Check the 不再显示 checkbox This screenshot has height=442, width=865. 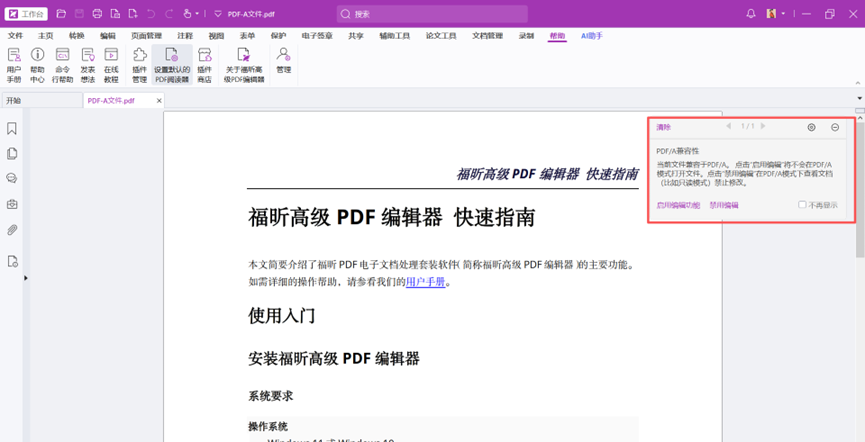[802, 205]
